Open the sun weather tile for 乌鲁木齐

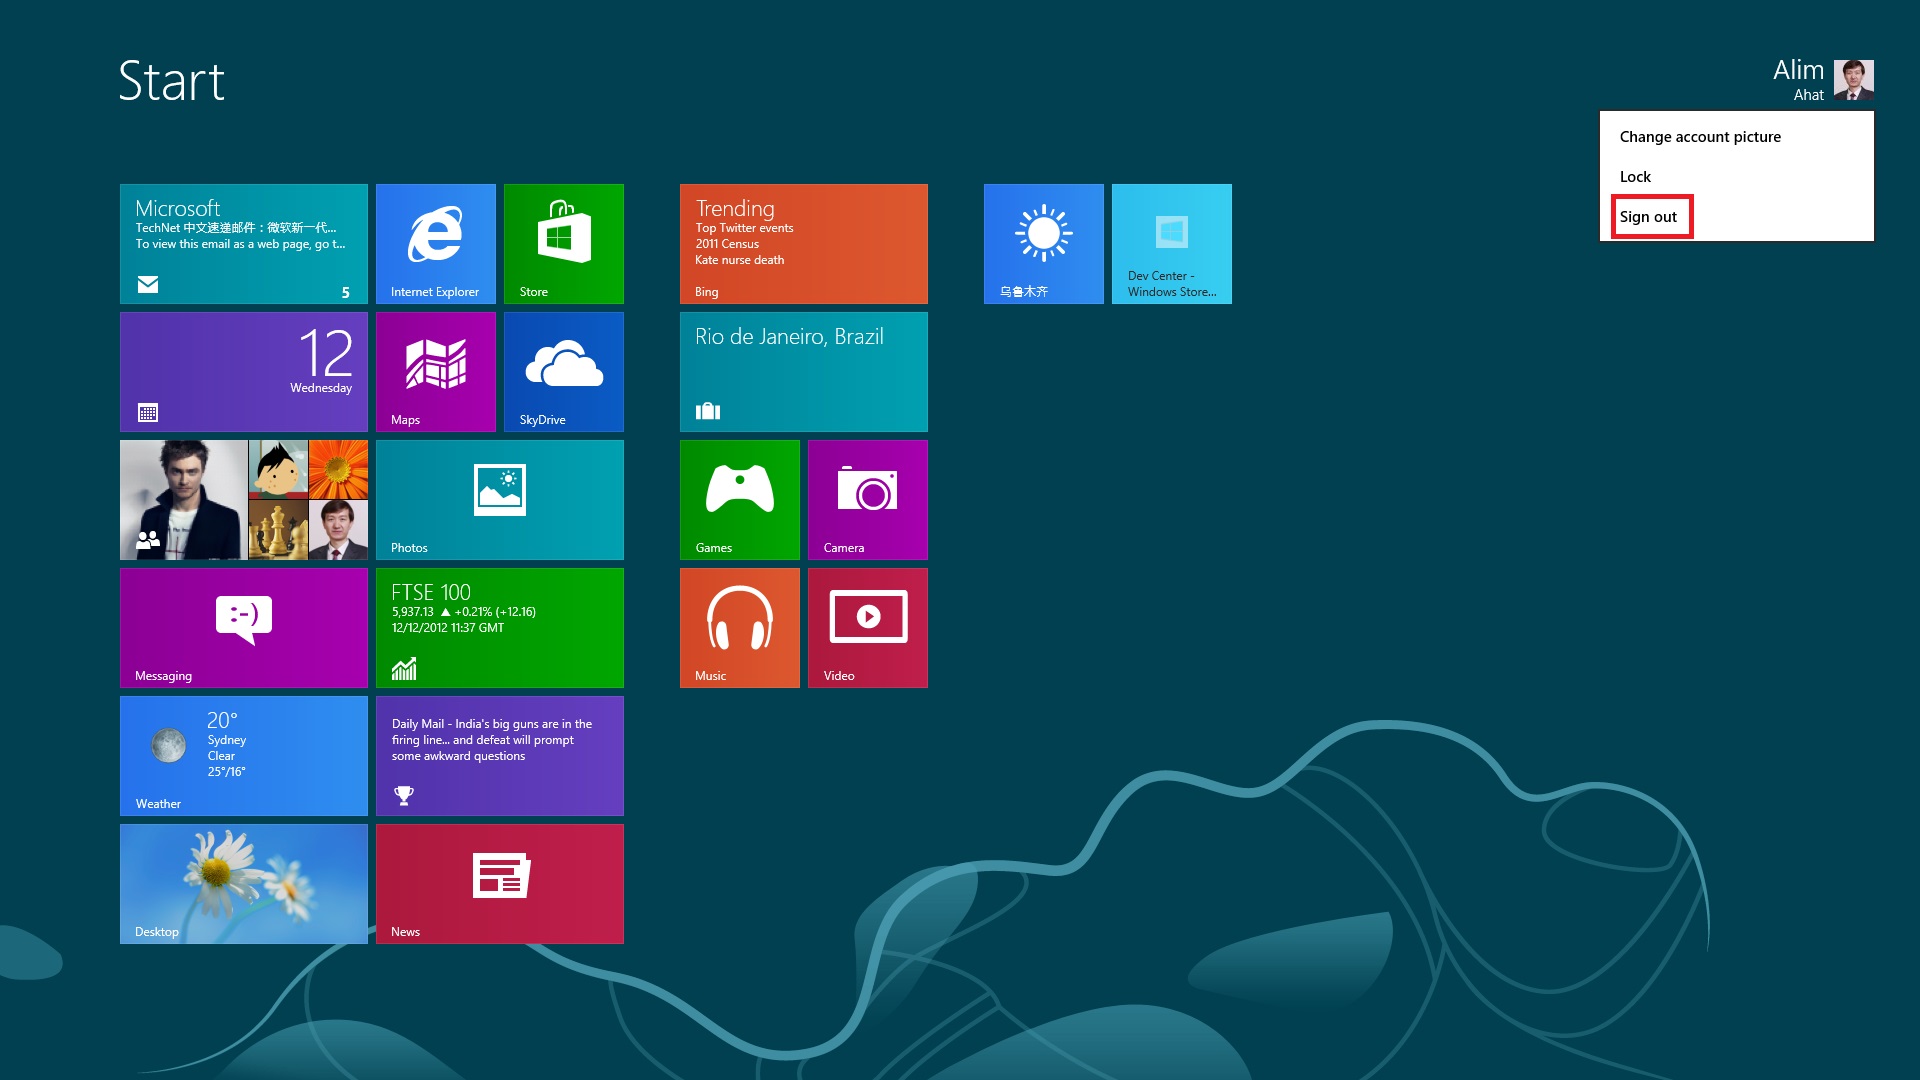[1043, 243]
